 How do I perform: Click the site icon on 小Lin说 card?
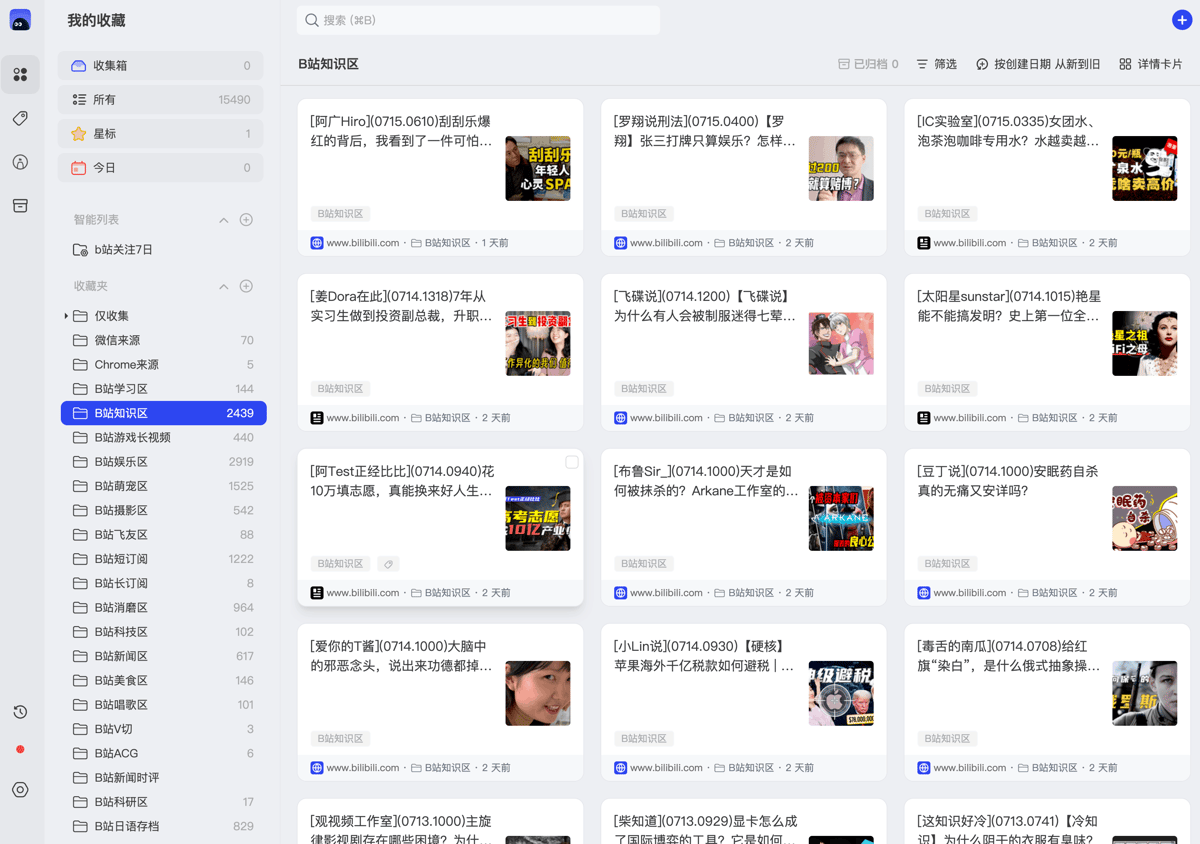(620, 768)
